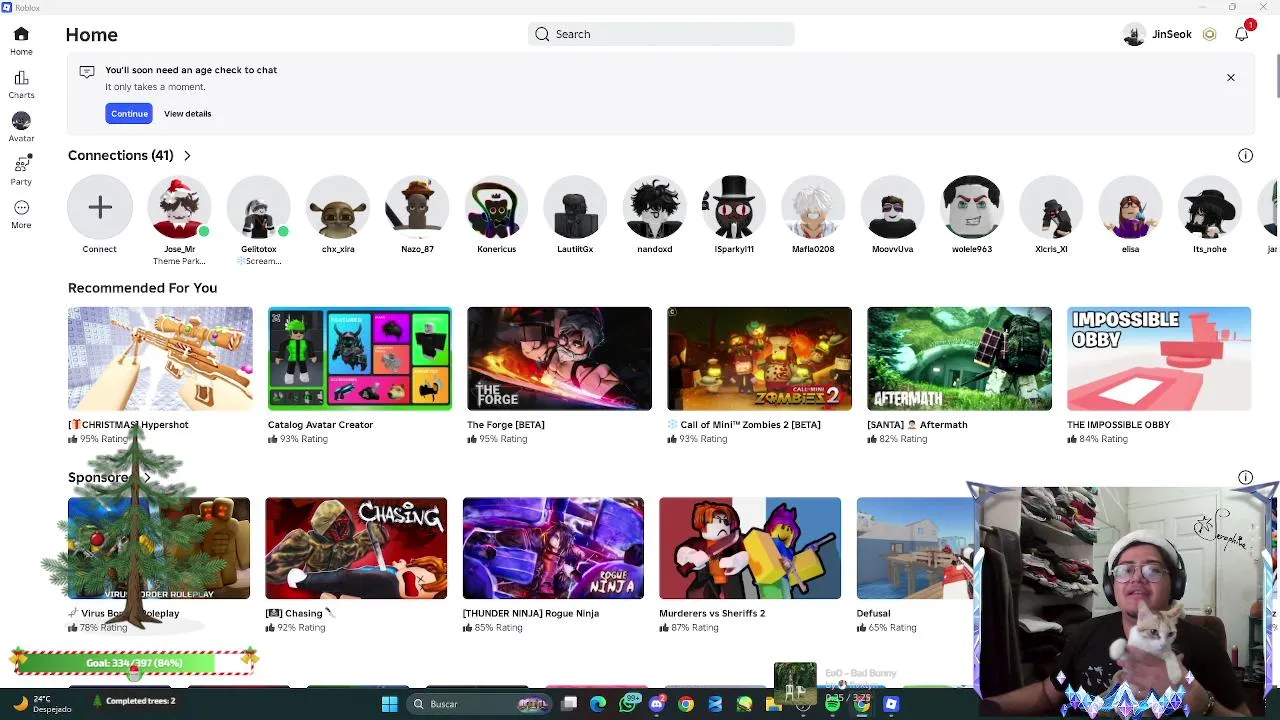Click the Catalog Avatar Creator title

point(320,425)
